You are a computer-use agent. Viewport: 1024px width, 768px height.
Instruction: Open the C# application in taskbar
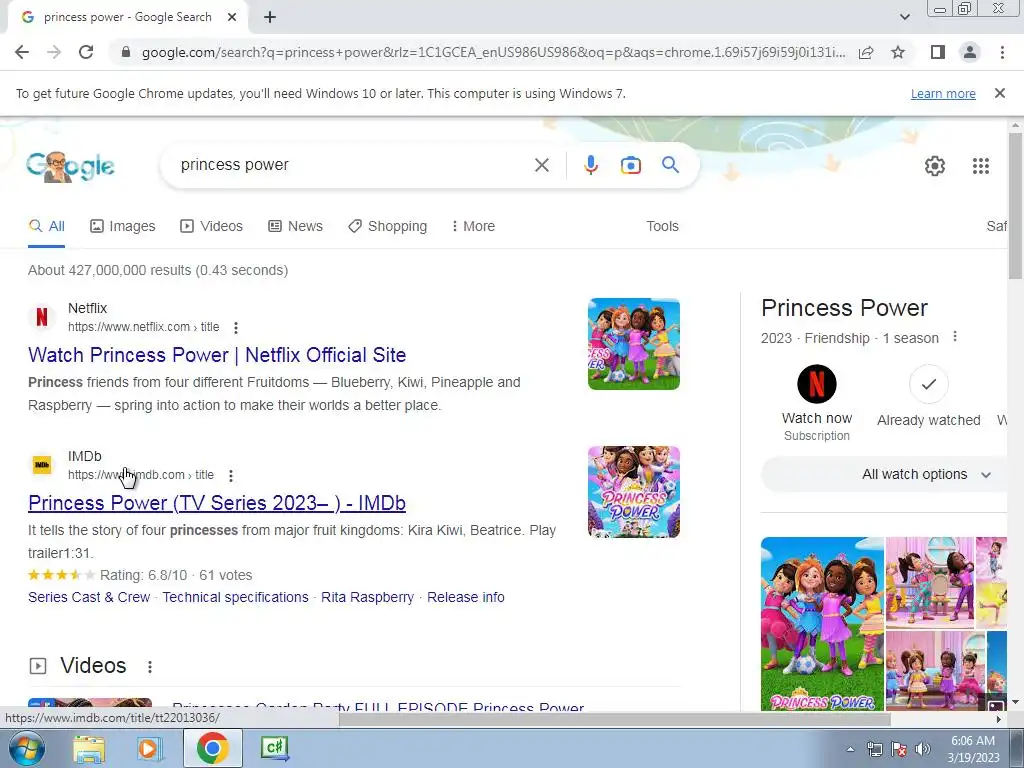(x=274, y=748)
